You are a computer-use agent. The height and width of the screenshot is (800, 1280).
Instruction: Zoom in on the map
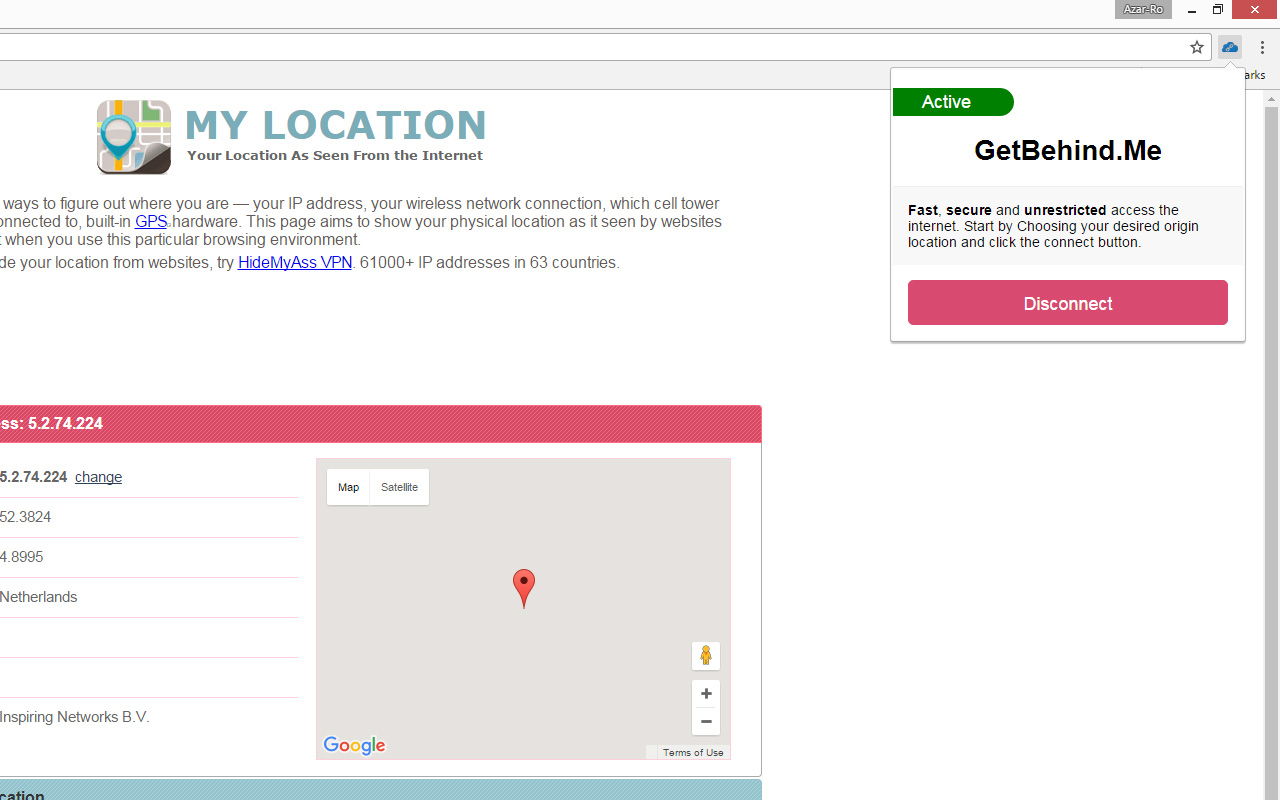pyautogui.click(x=706, y=694)
